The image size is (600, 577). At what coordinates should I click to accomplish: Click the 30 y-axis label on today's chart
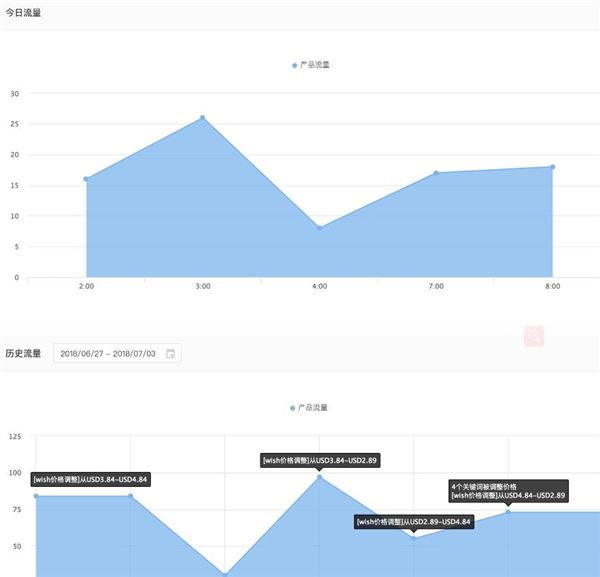15,94
